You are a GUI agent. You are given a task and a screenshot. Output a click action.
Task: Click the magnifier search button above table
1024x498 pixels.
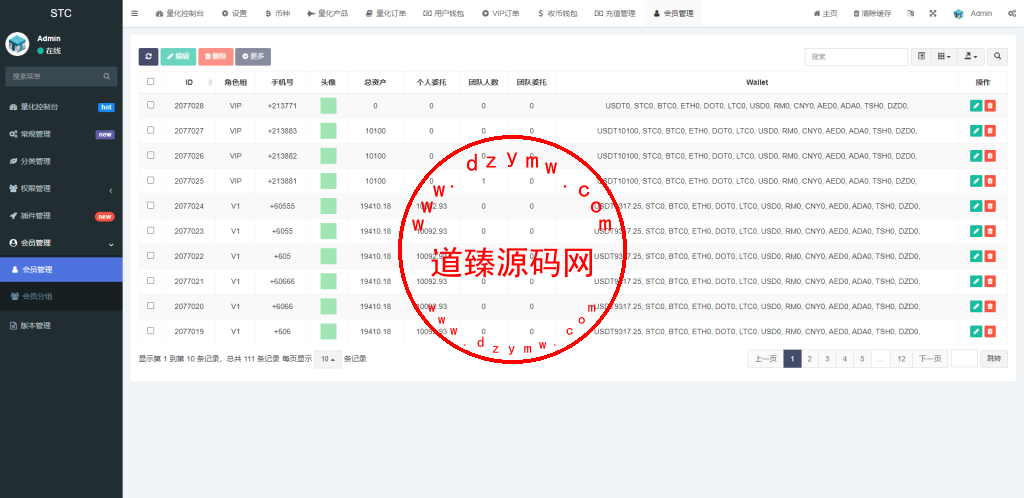point(997,57)
